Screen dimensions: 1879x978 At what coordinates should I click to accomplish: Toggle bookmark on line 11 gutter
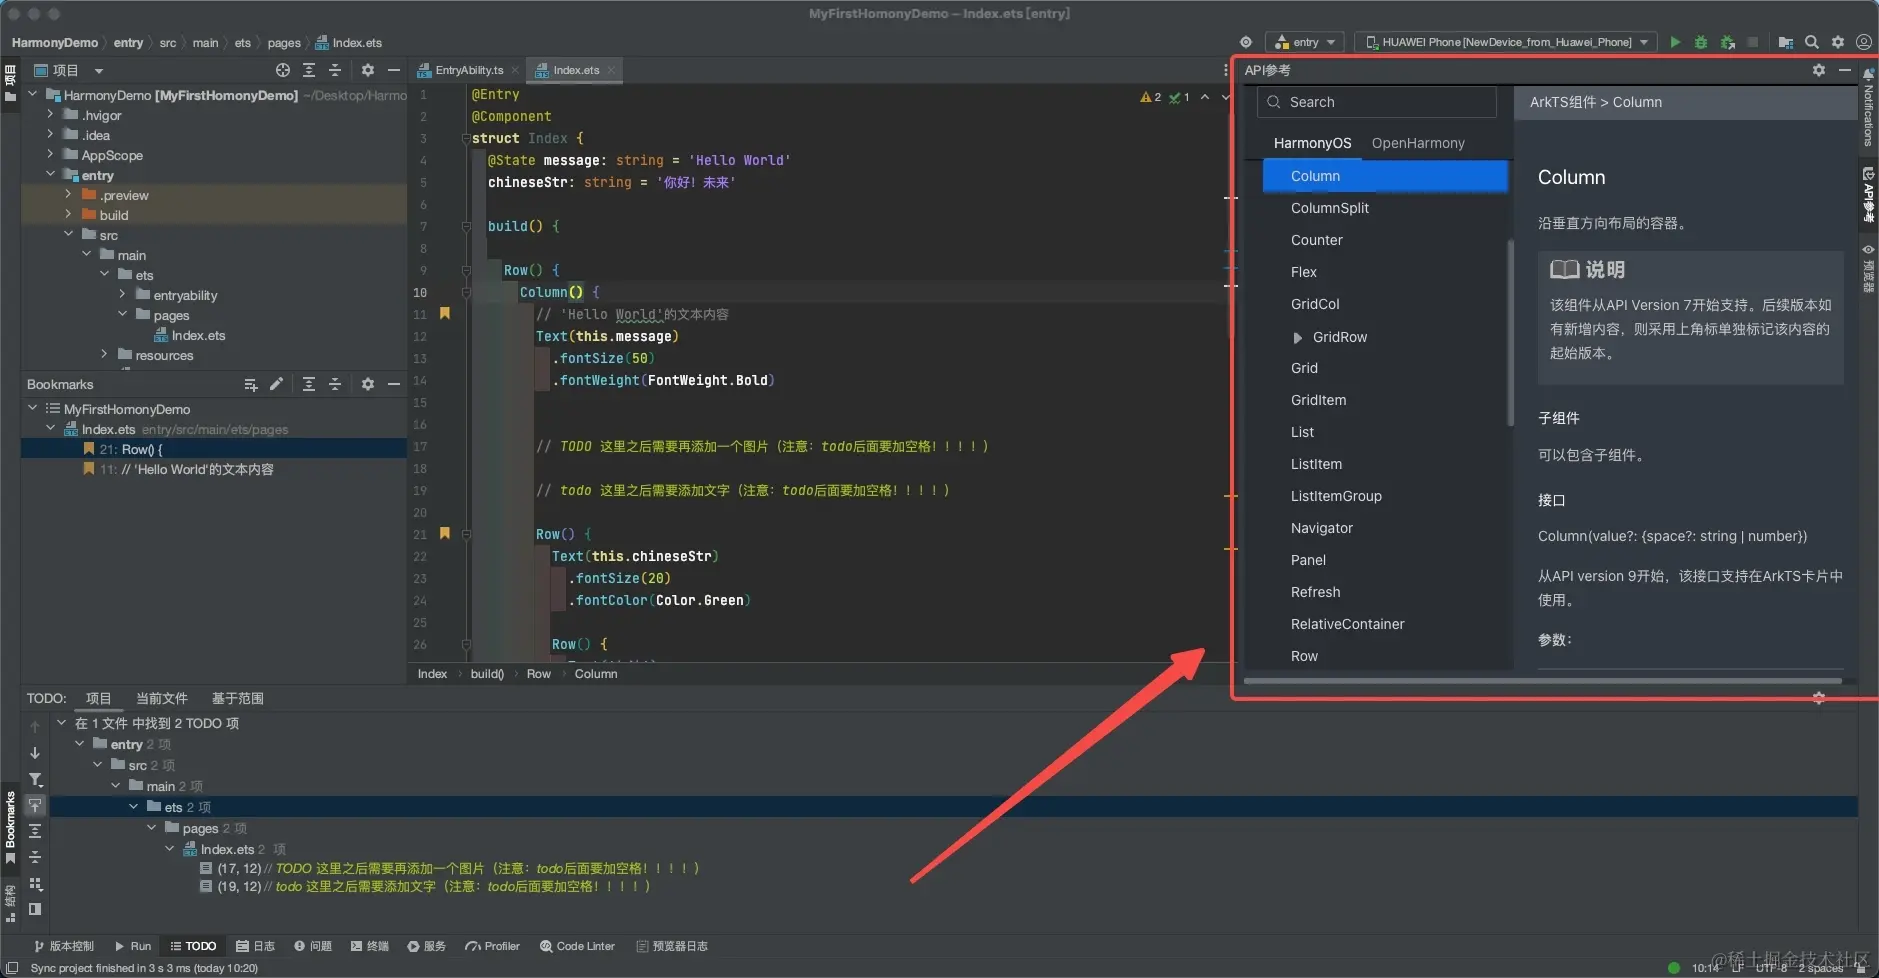(445, 314)
